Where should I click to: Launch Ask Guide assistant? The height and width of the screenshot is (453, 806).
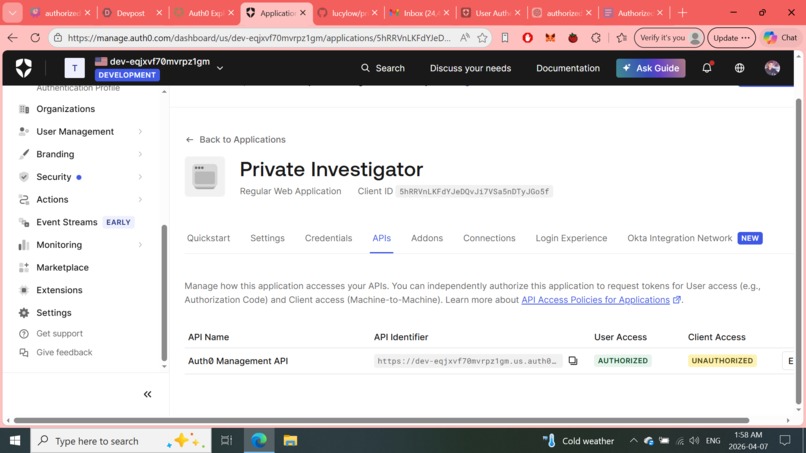[651, 68]
